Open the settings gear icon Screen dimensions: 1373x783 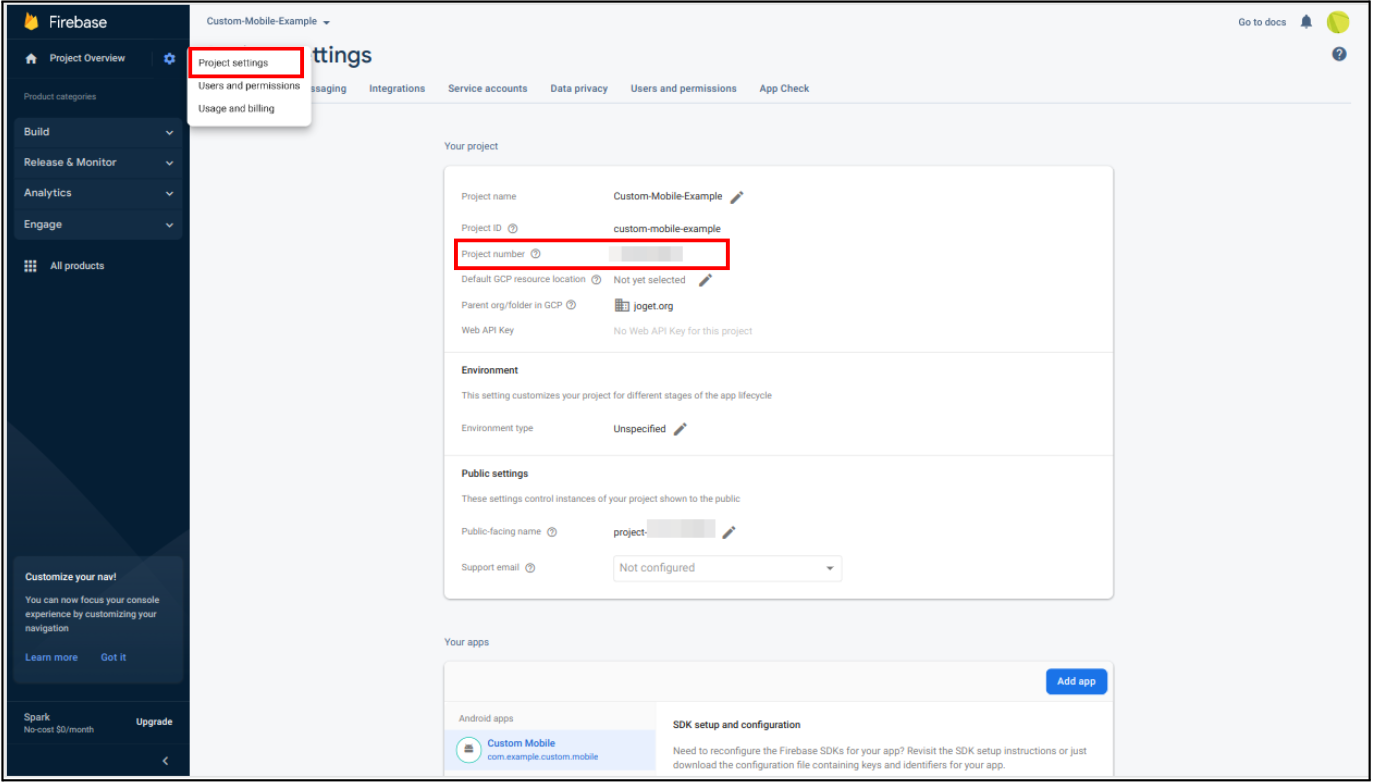pyautogui.click(x=169, y=59)
